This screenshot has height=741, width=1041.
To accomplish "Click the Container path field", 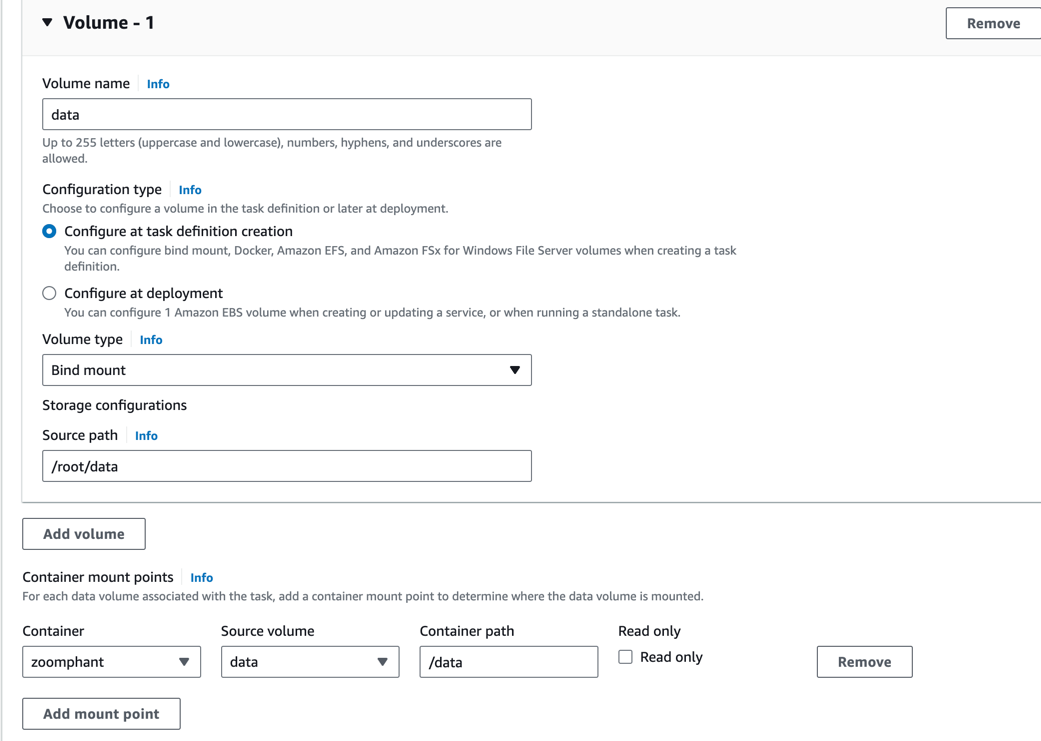I will [508, 662].
